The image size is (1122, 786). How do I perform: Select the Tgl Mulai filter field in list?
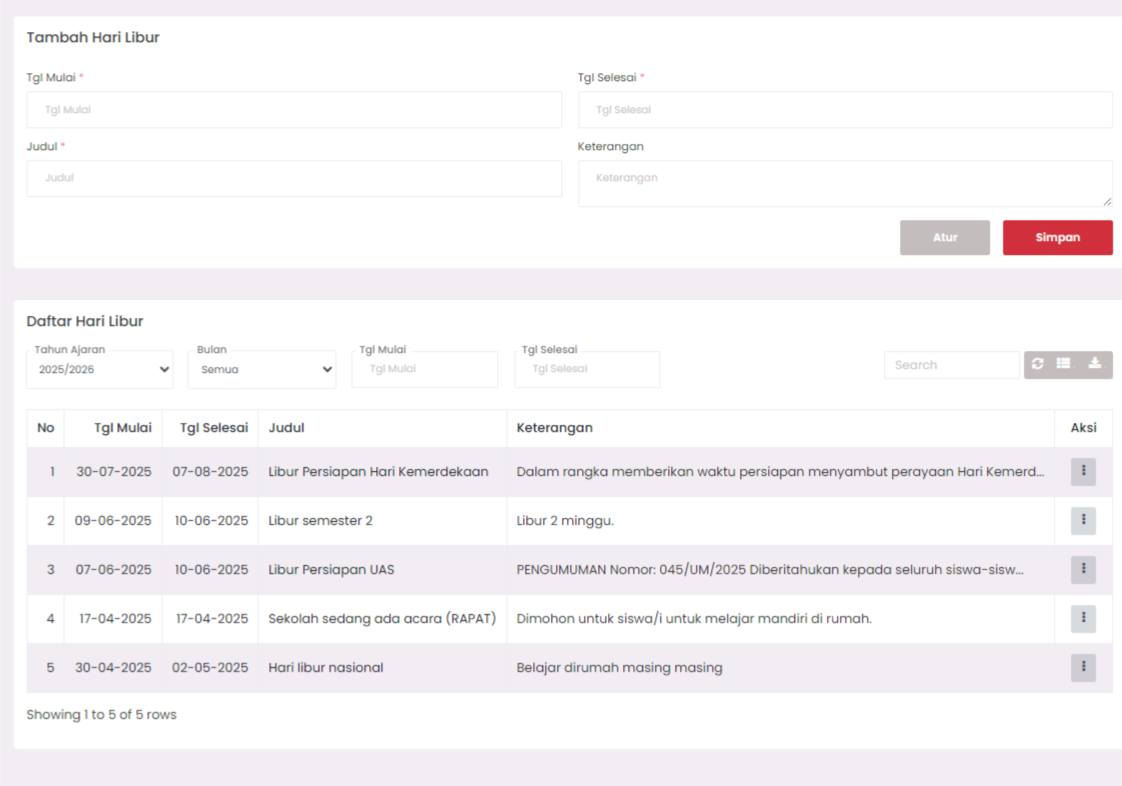[x=425, y=369]
